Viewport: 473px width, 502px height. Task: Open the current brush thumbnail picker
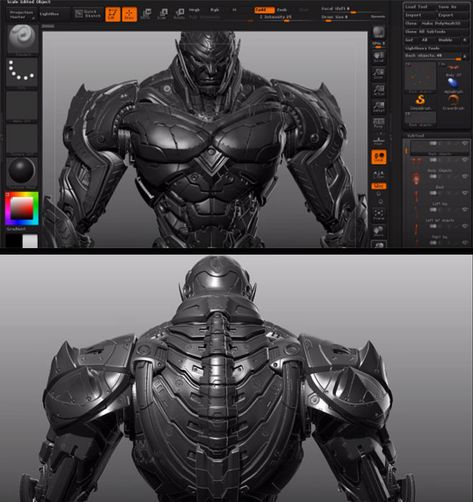pyautogui.click(x=22, y=39)
